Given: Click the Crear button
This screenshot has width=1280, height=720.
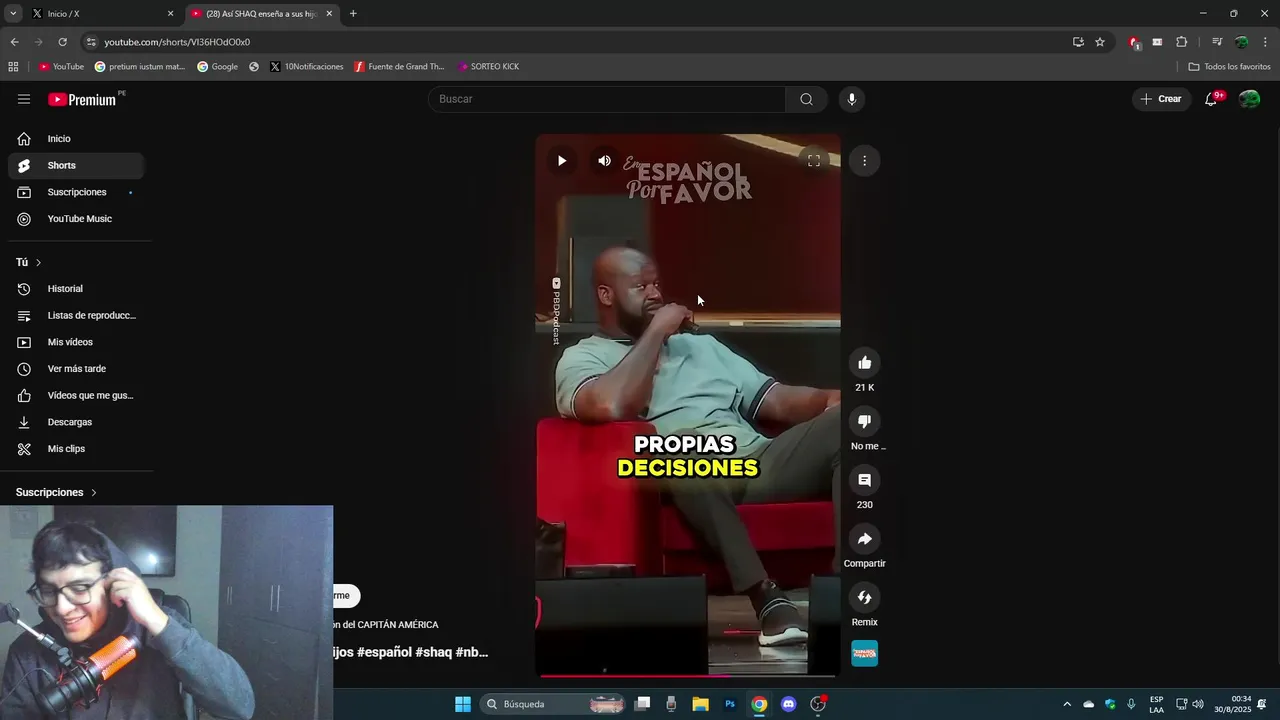Looking at the screenshot, I should coord(1162,99).
